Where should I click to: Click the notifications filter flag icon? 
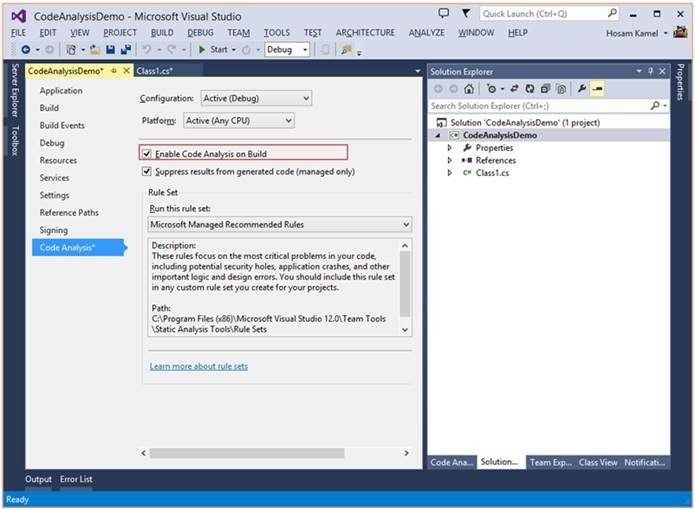tap(466, 13)
